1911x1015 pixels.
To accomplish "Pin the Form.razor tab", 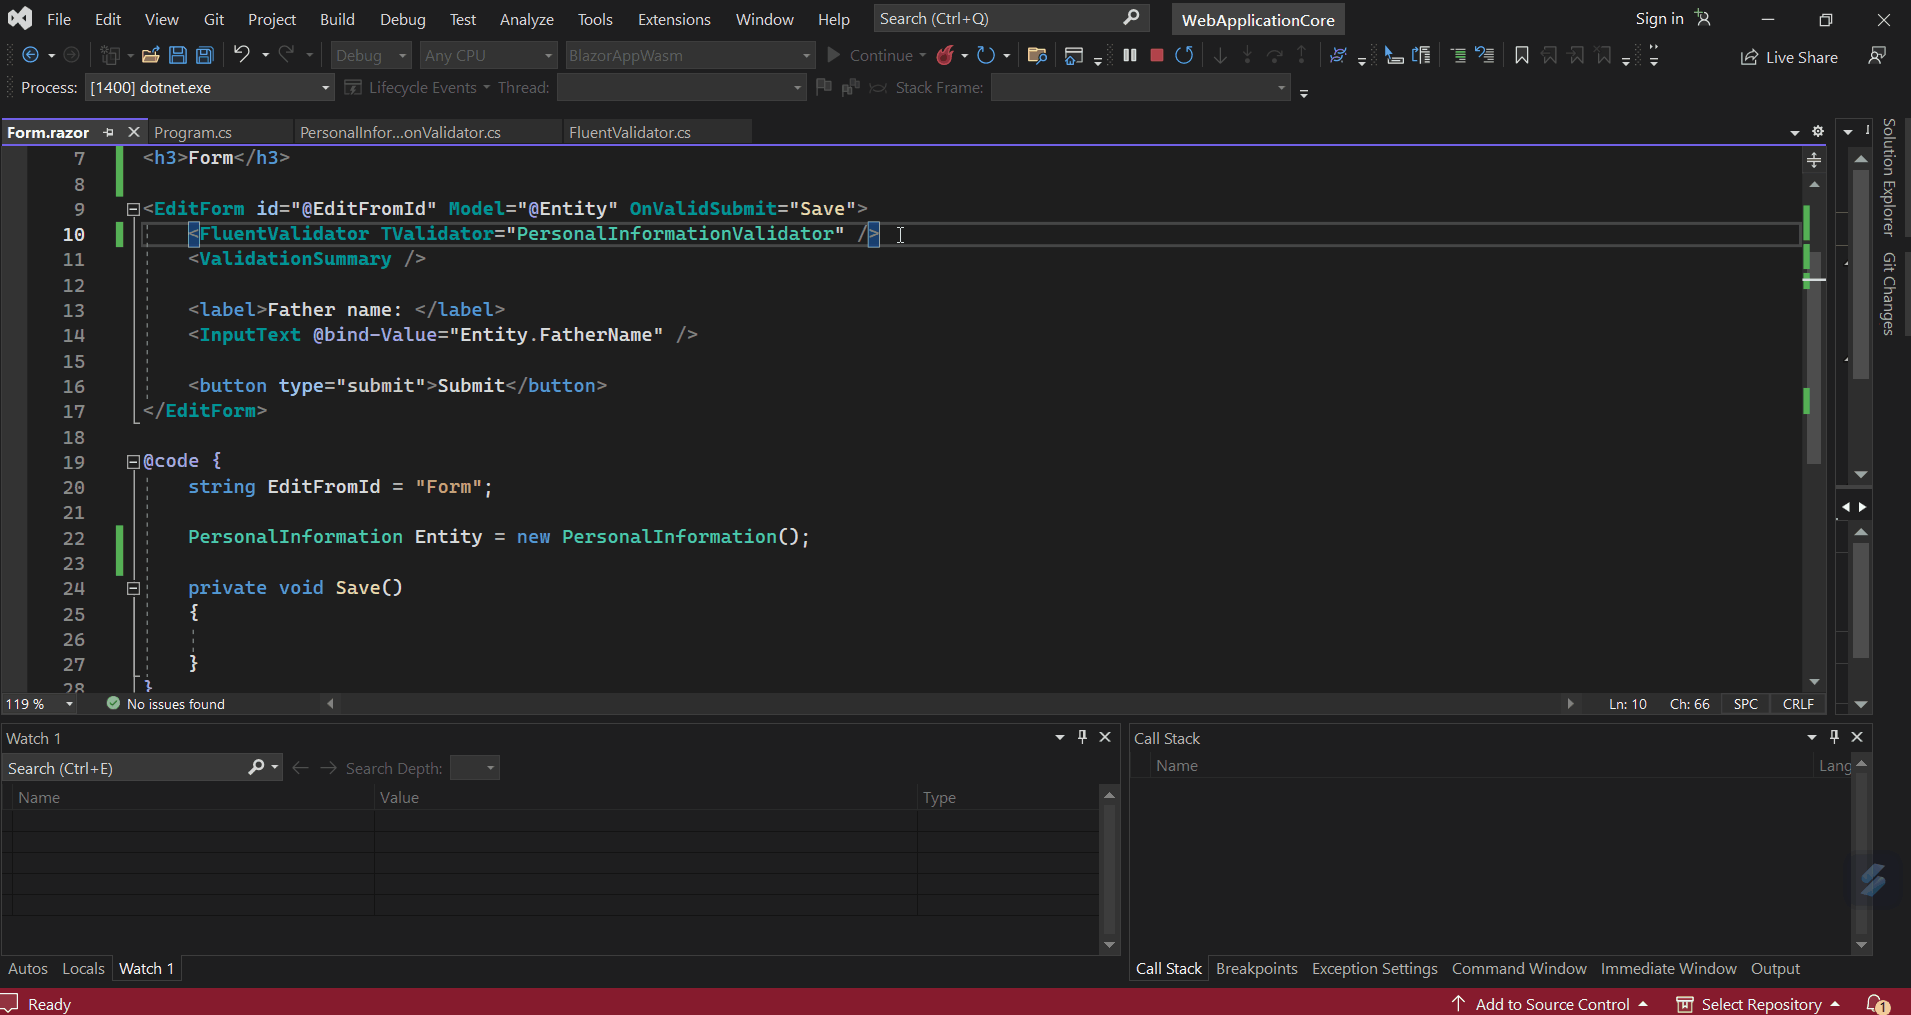I will (x=109, y=132).
